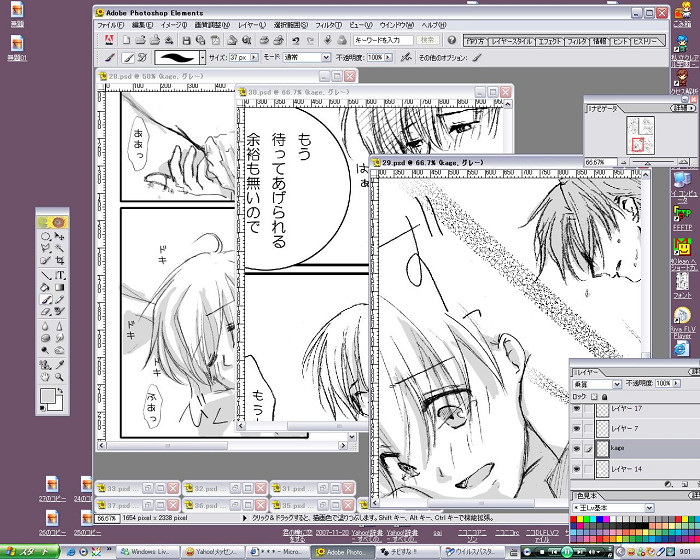Open Windows Live taskbar button
700x560 pixels.
click(x=146, y=552)
